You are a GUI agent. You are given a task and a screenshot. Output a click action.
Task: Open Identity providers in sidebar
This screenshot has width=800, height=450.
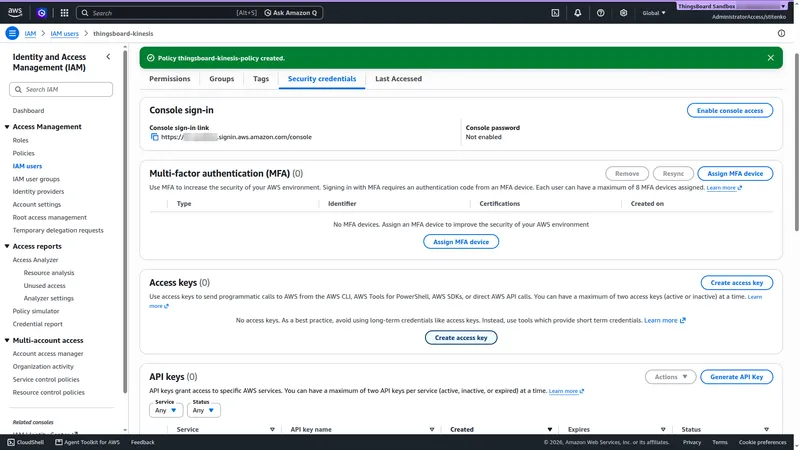[x=38, y=191]
